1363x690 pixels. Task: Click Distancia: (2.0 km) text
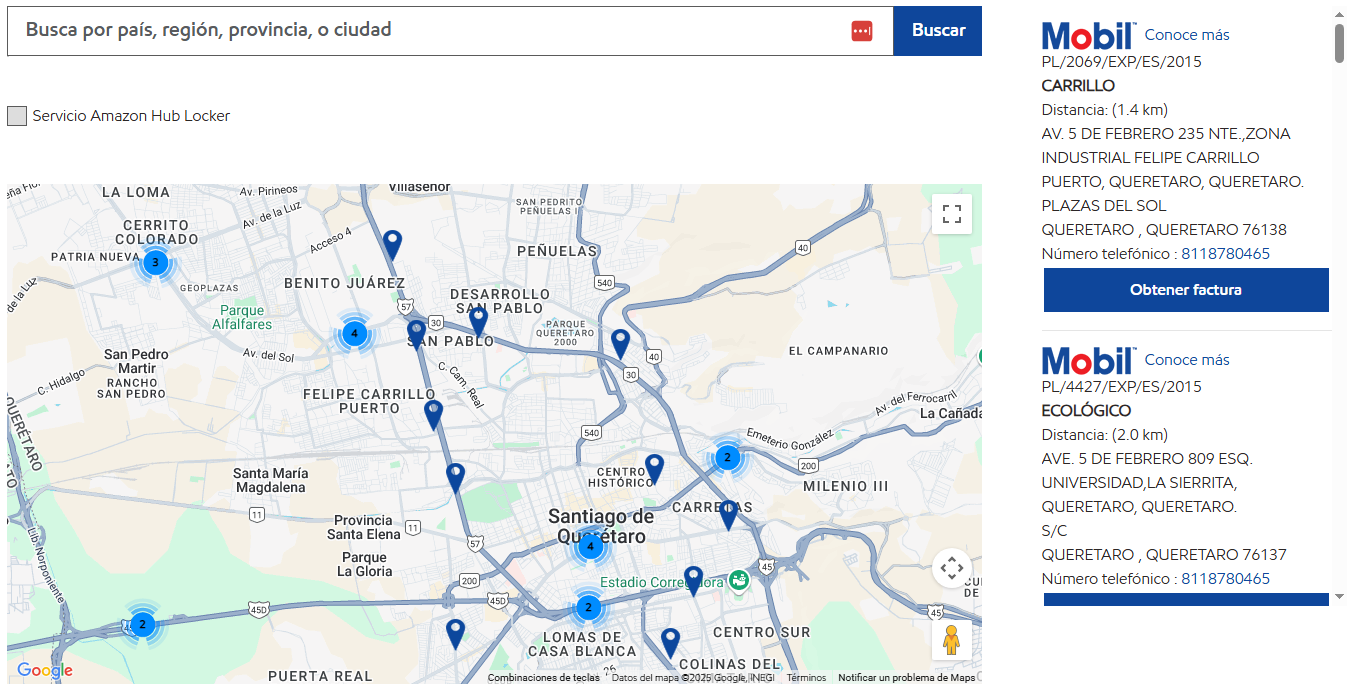tap(1105, 435)
